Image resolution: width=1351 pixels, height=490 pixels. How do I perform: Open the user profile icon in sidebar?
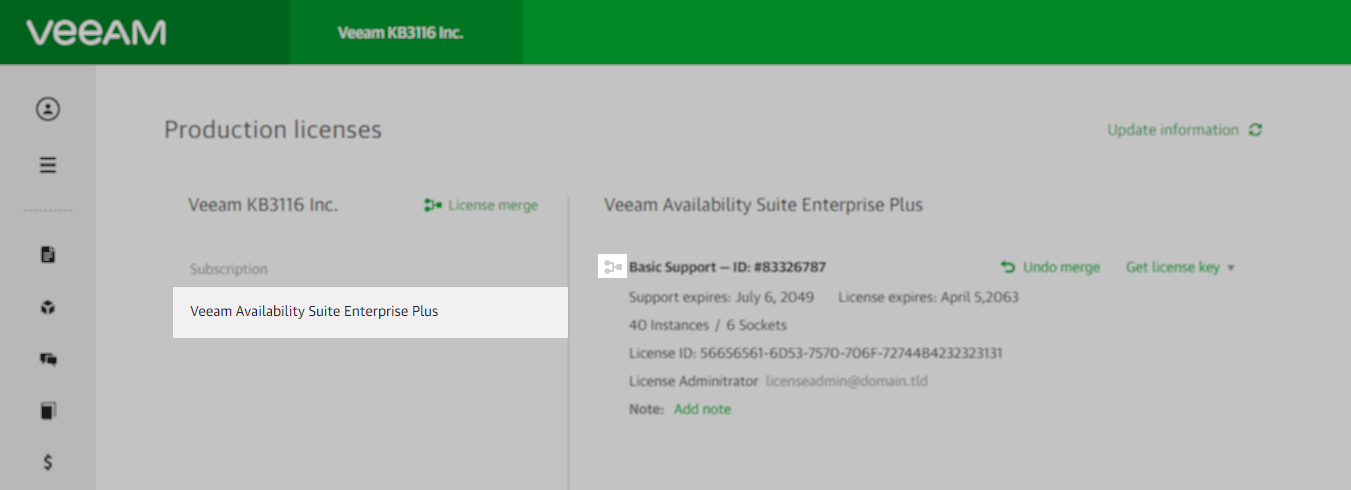(x=48, y=109)
